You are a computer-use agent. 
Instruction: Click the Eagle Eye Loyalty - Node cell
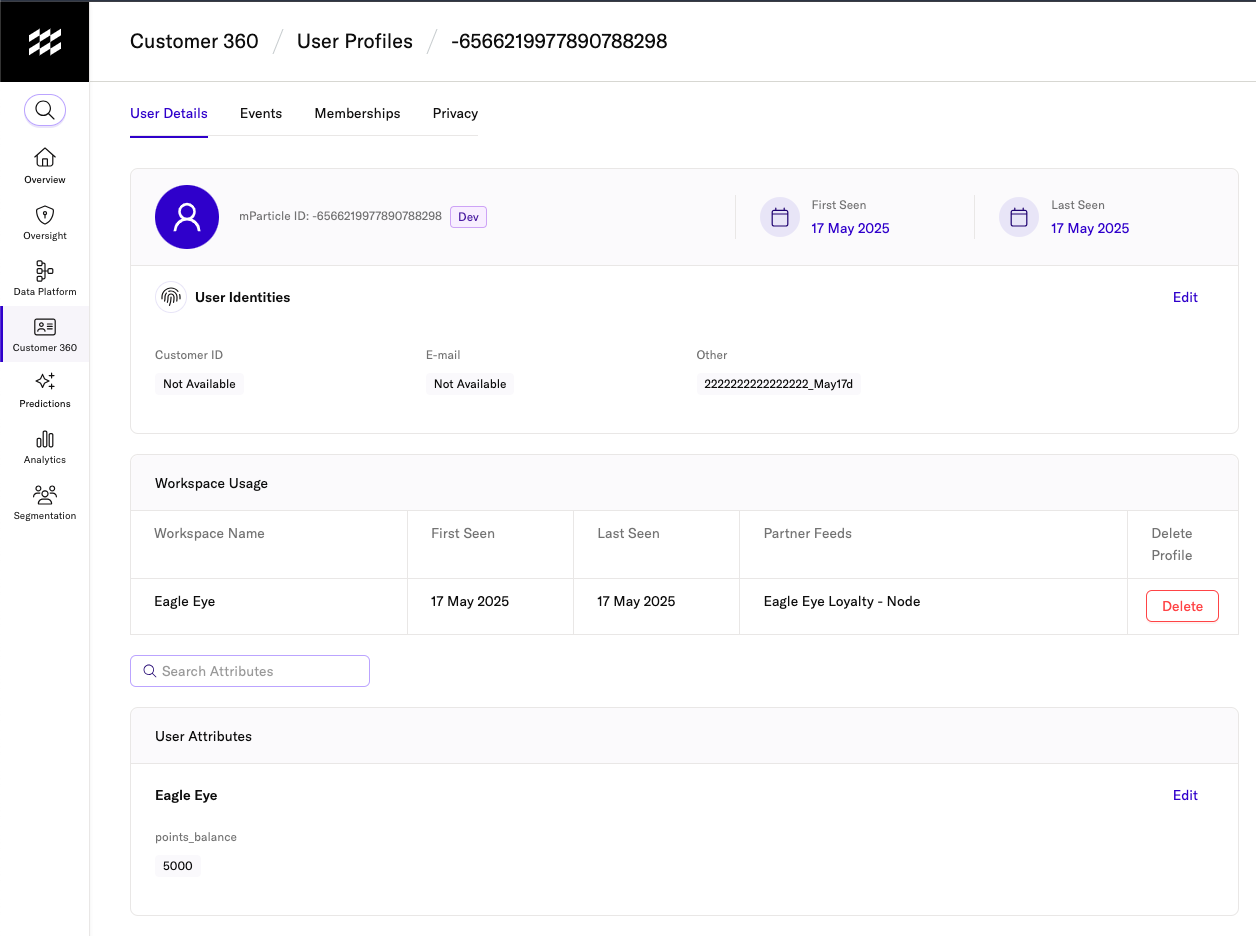[x=841, y=601]
